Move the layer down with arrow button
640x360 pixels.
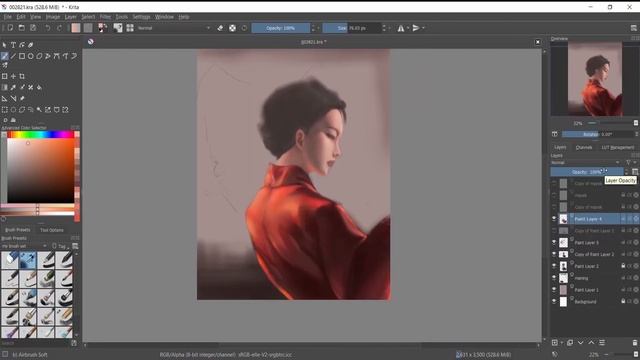point(580,342)
